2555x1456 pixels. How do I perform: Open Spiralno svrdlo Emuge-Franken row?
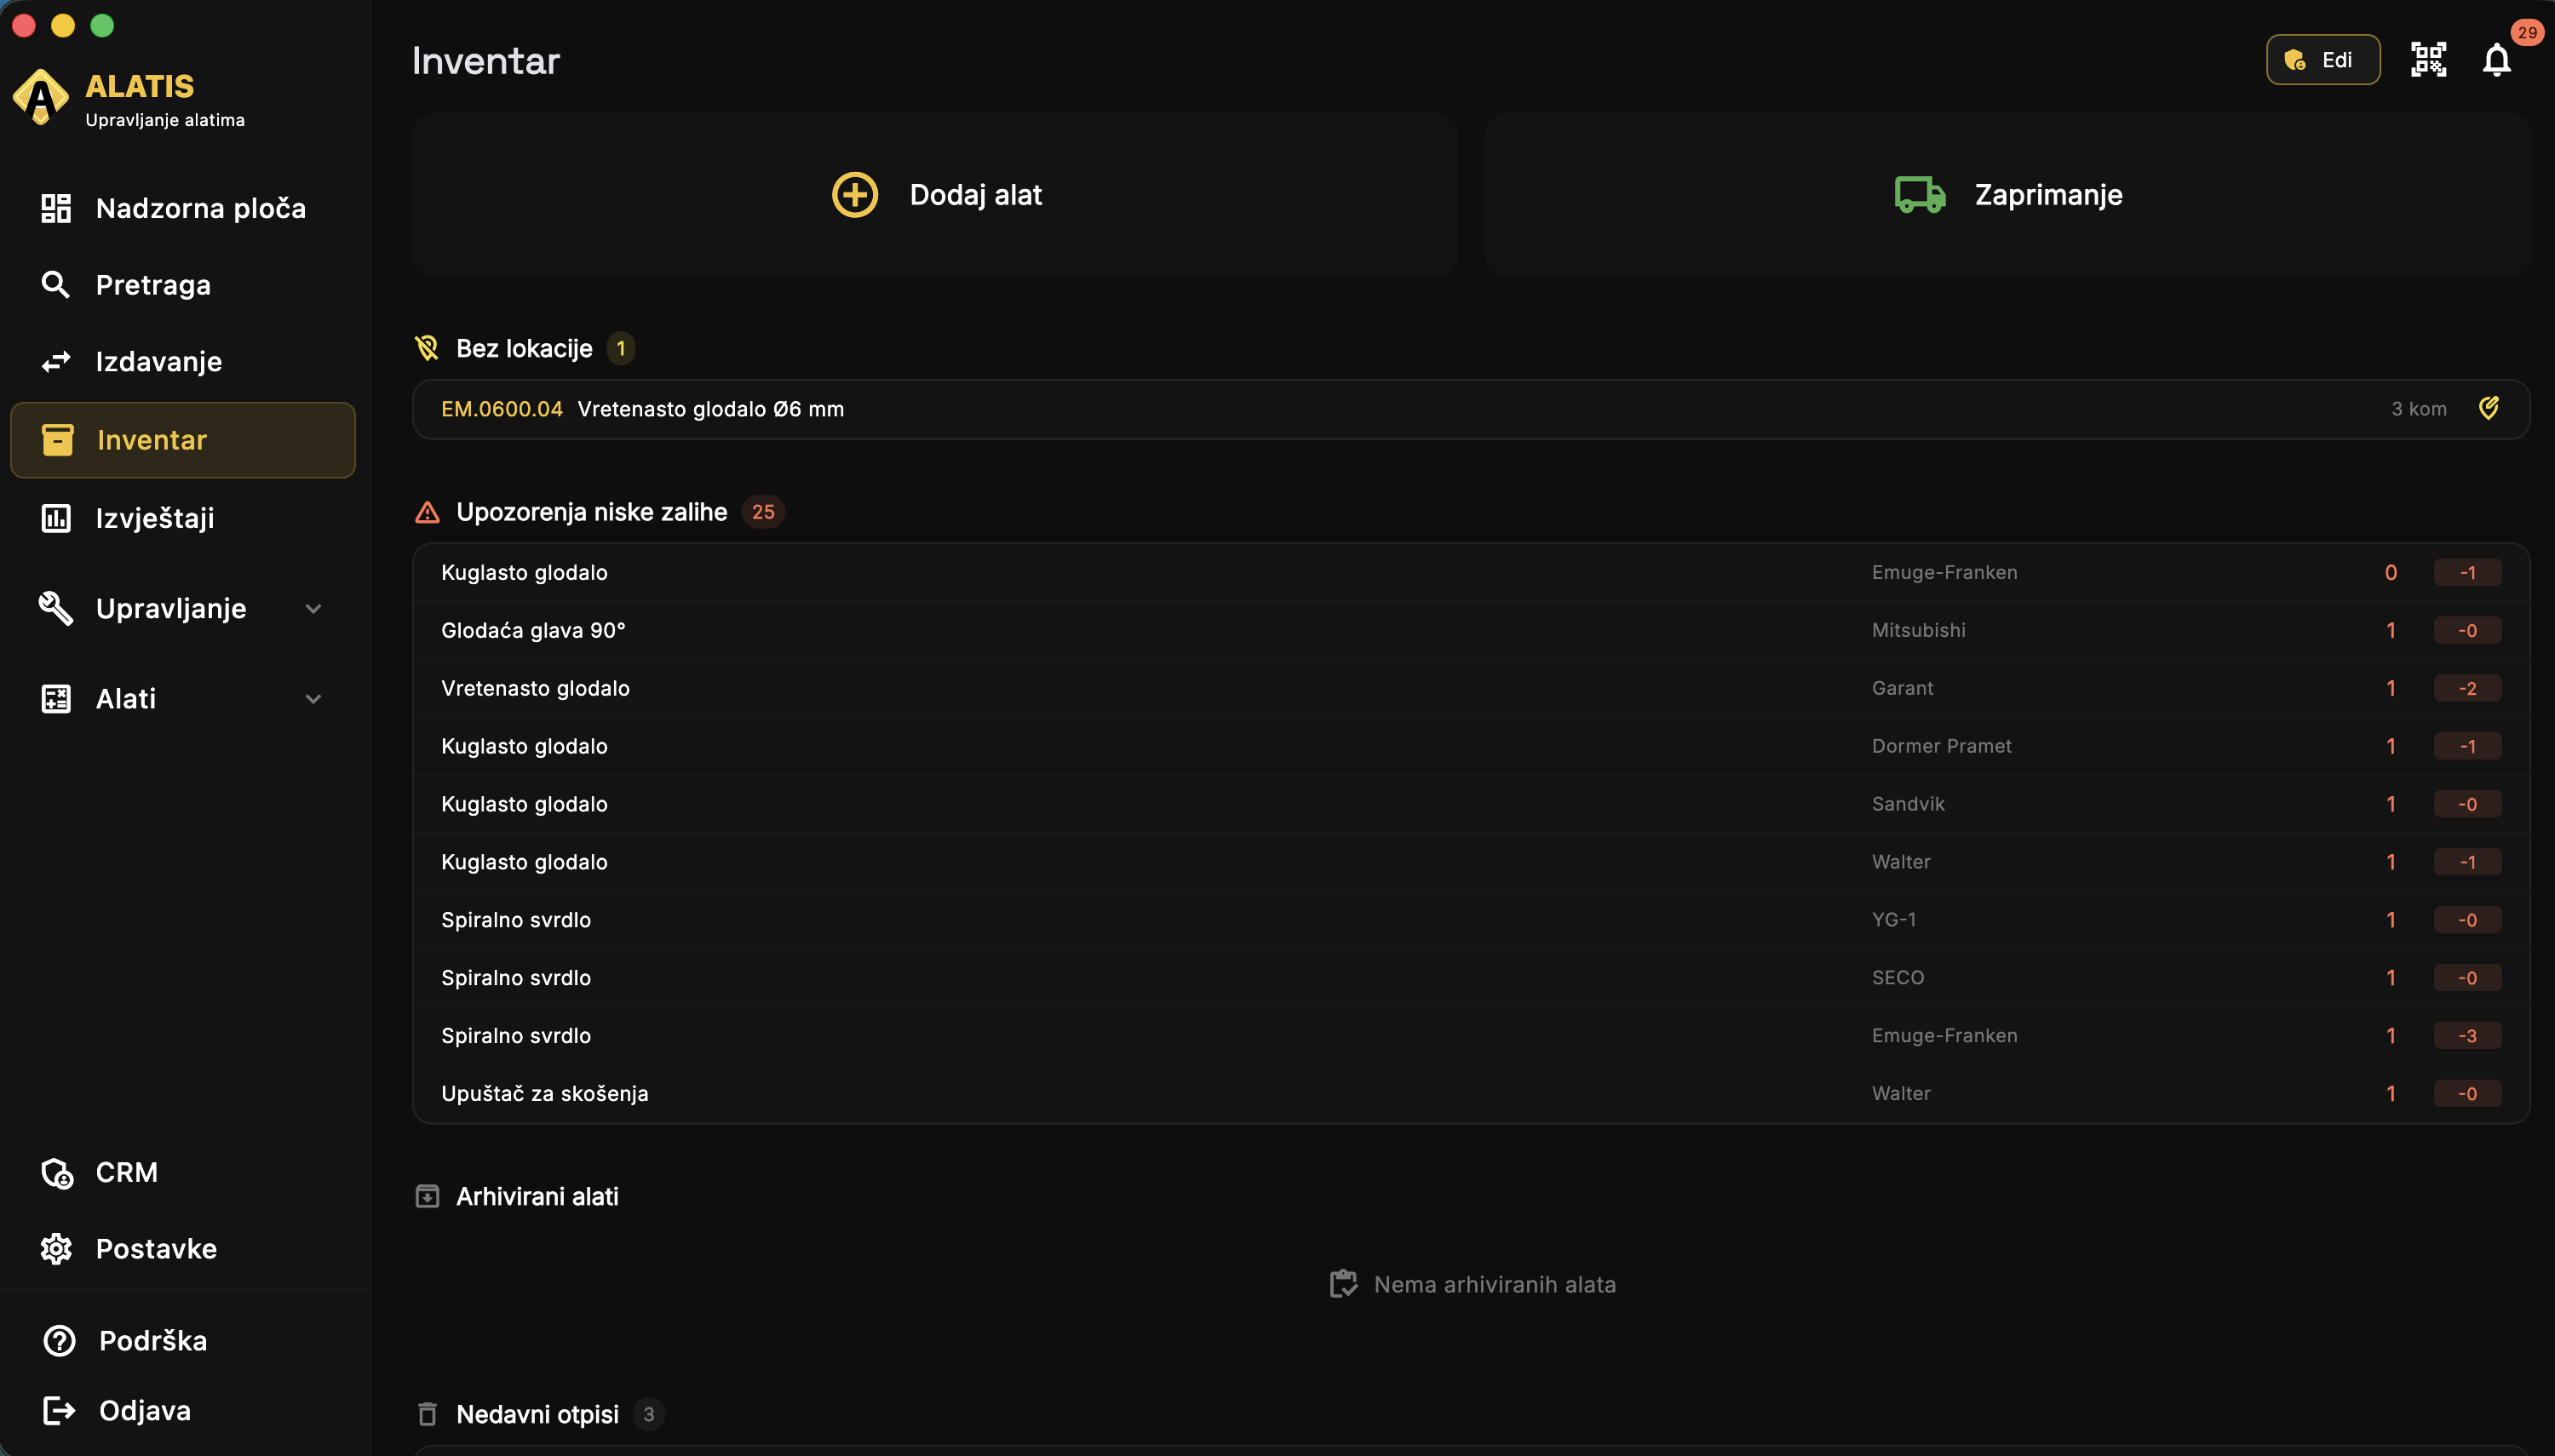pyautogui.click(x=1471, y=1036)
